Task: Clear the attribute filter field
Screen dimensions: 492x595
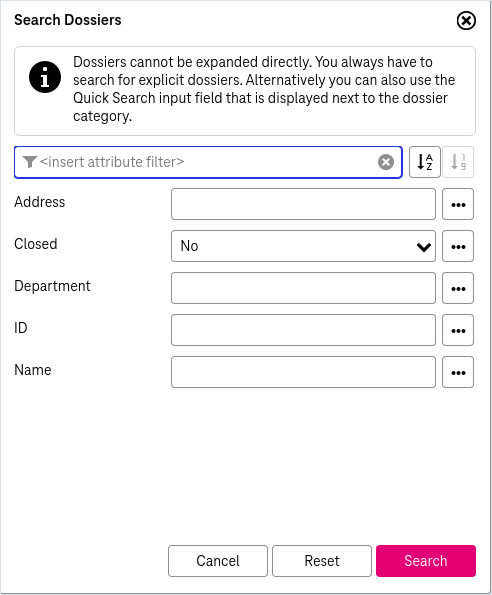Action: 386,162
